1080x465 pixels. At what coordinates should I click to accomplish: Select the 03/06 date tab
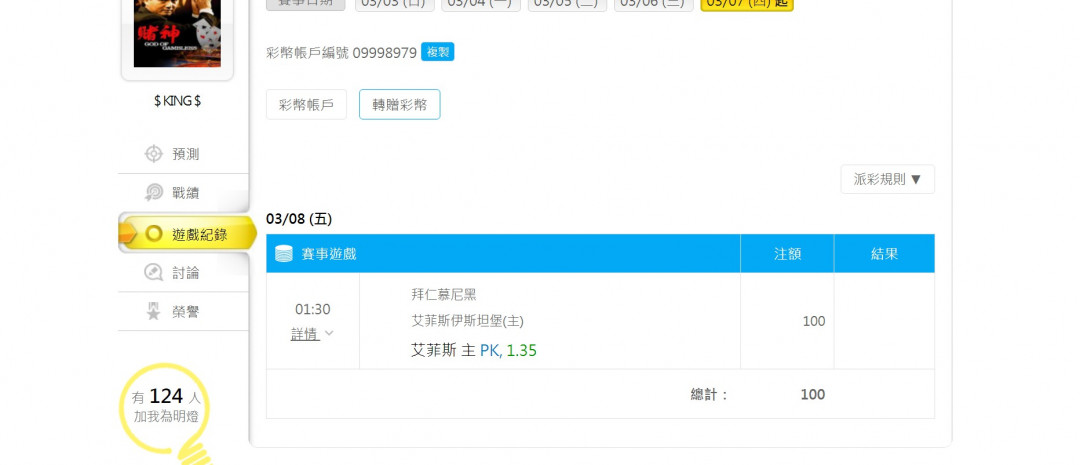click(654, 4)
